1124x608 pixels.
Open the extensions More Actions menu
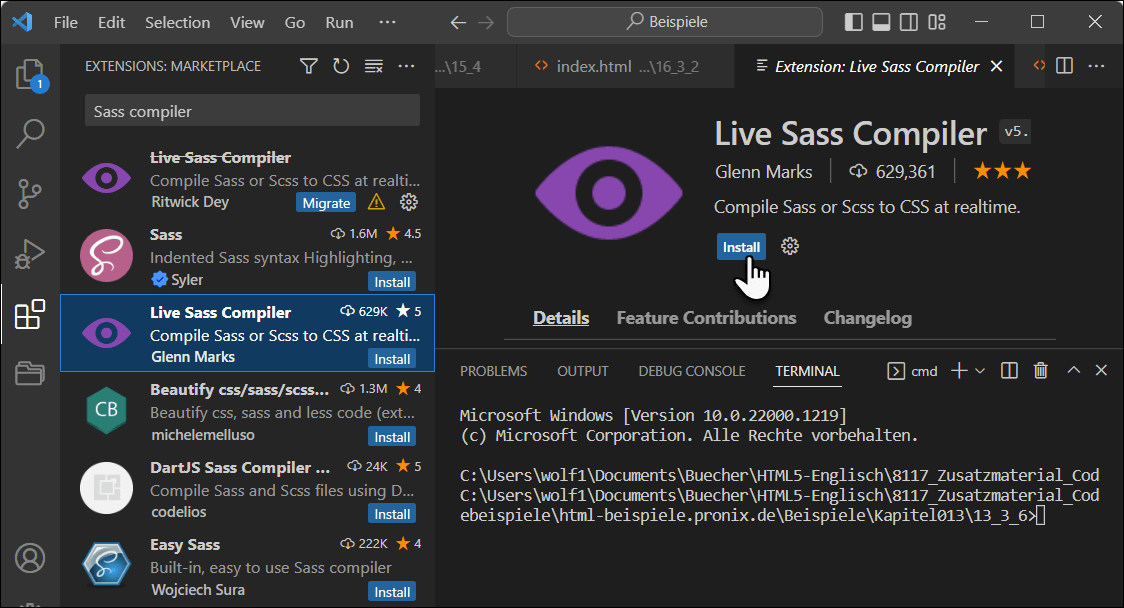pyautogui.click(x=406, y=65)
